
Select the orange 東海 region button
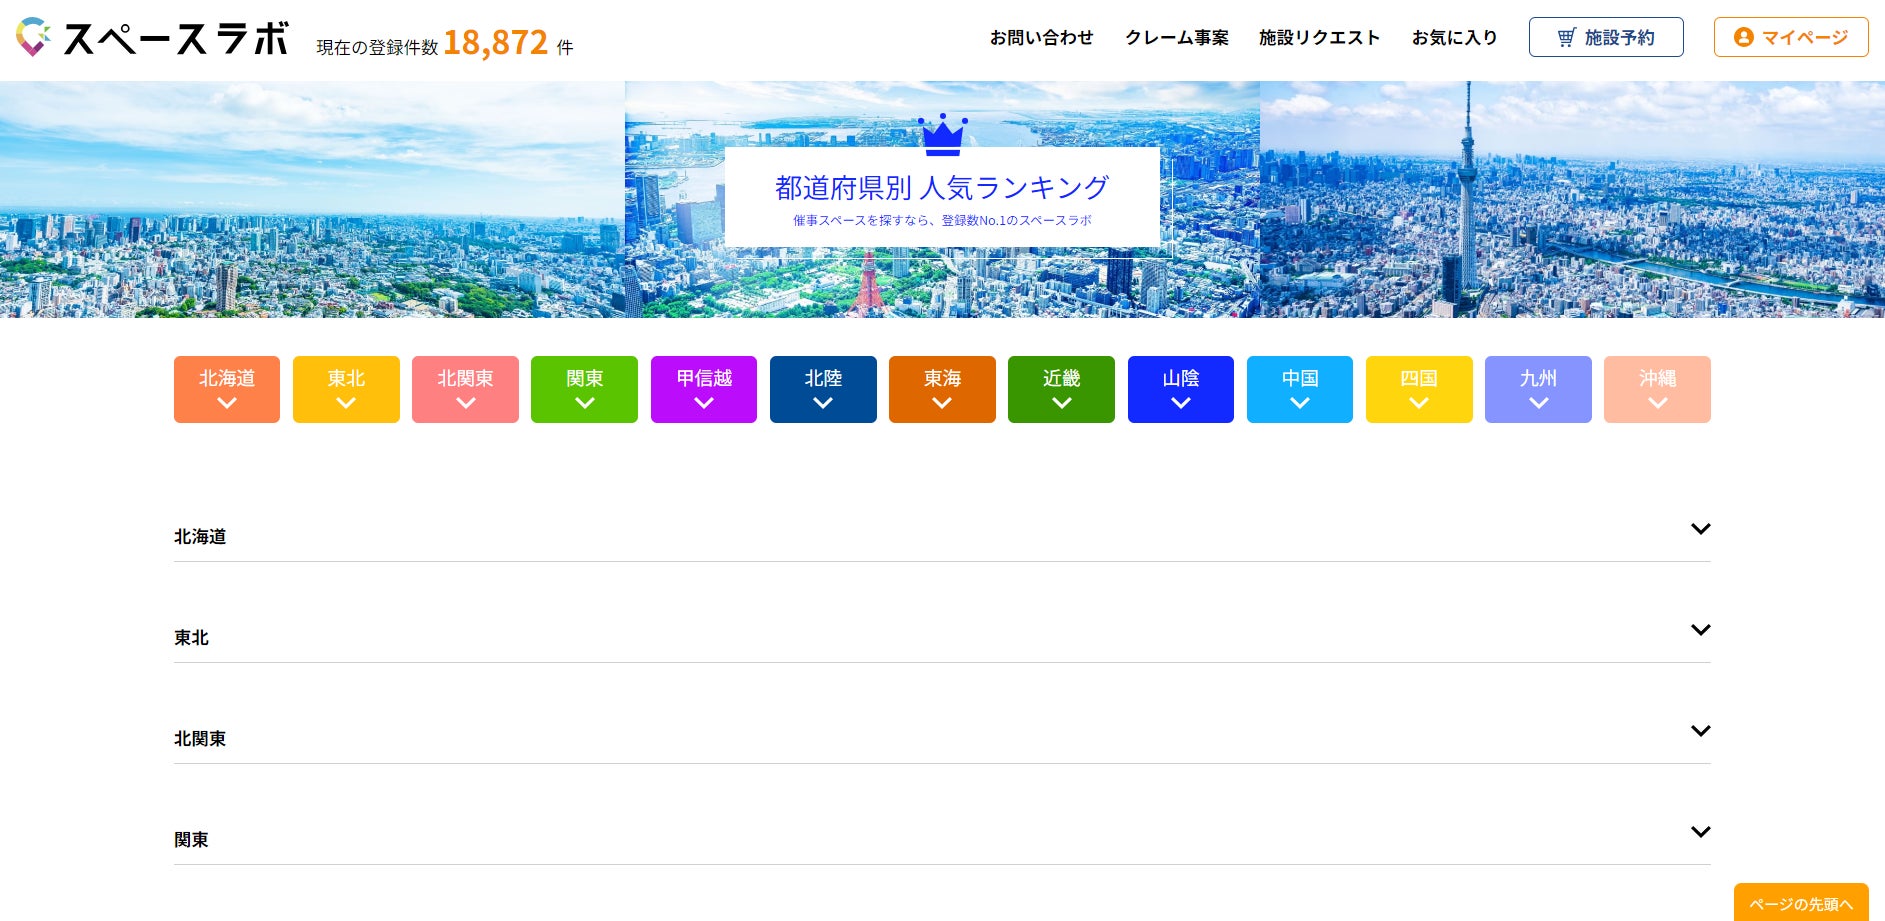tap(942, 389)
